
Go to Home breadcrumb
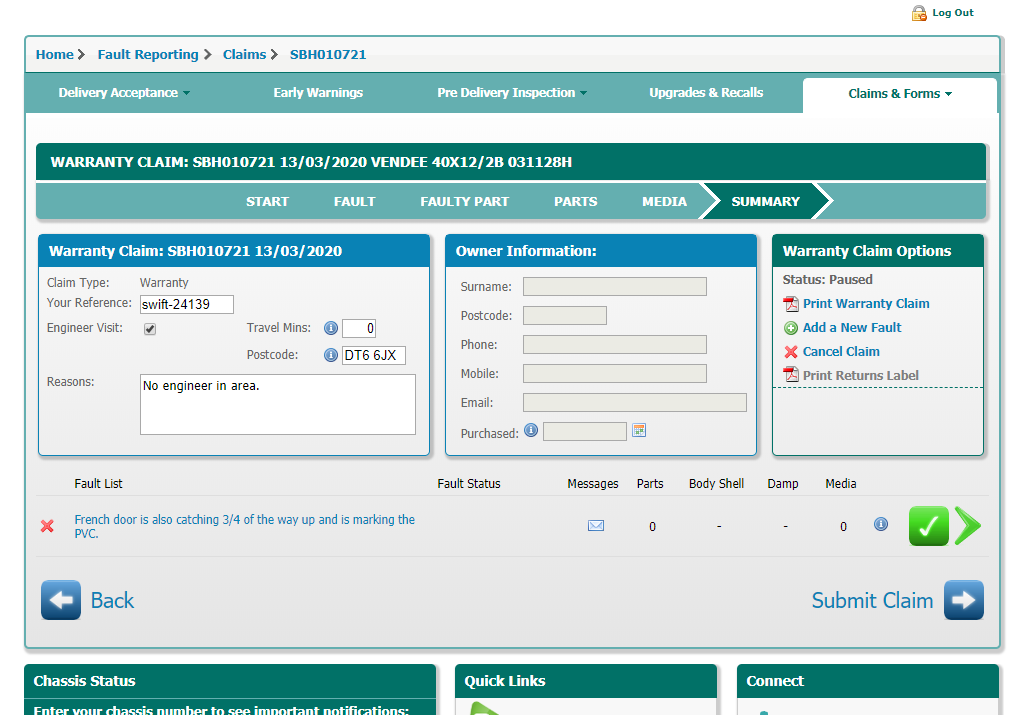tap(55, 55)
